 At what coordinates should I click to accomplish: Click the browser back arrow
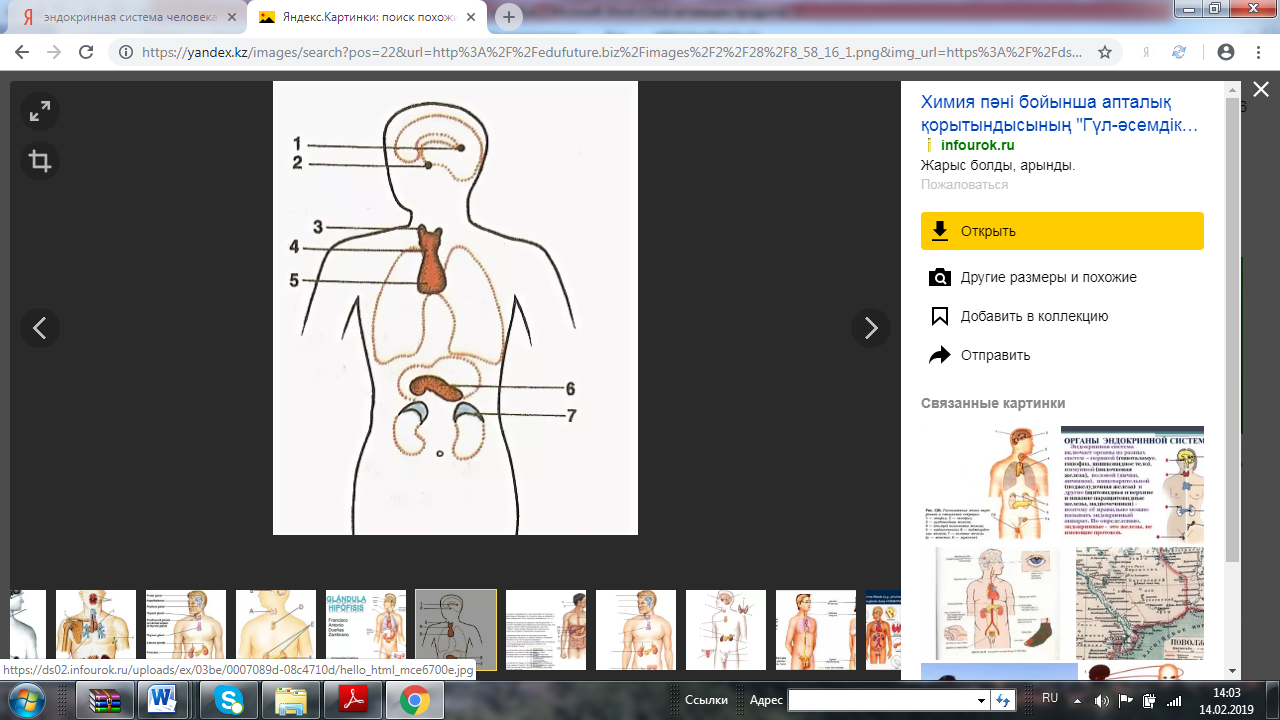pyautogui.click(x=22, y=52)
